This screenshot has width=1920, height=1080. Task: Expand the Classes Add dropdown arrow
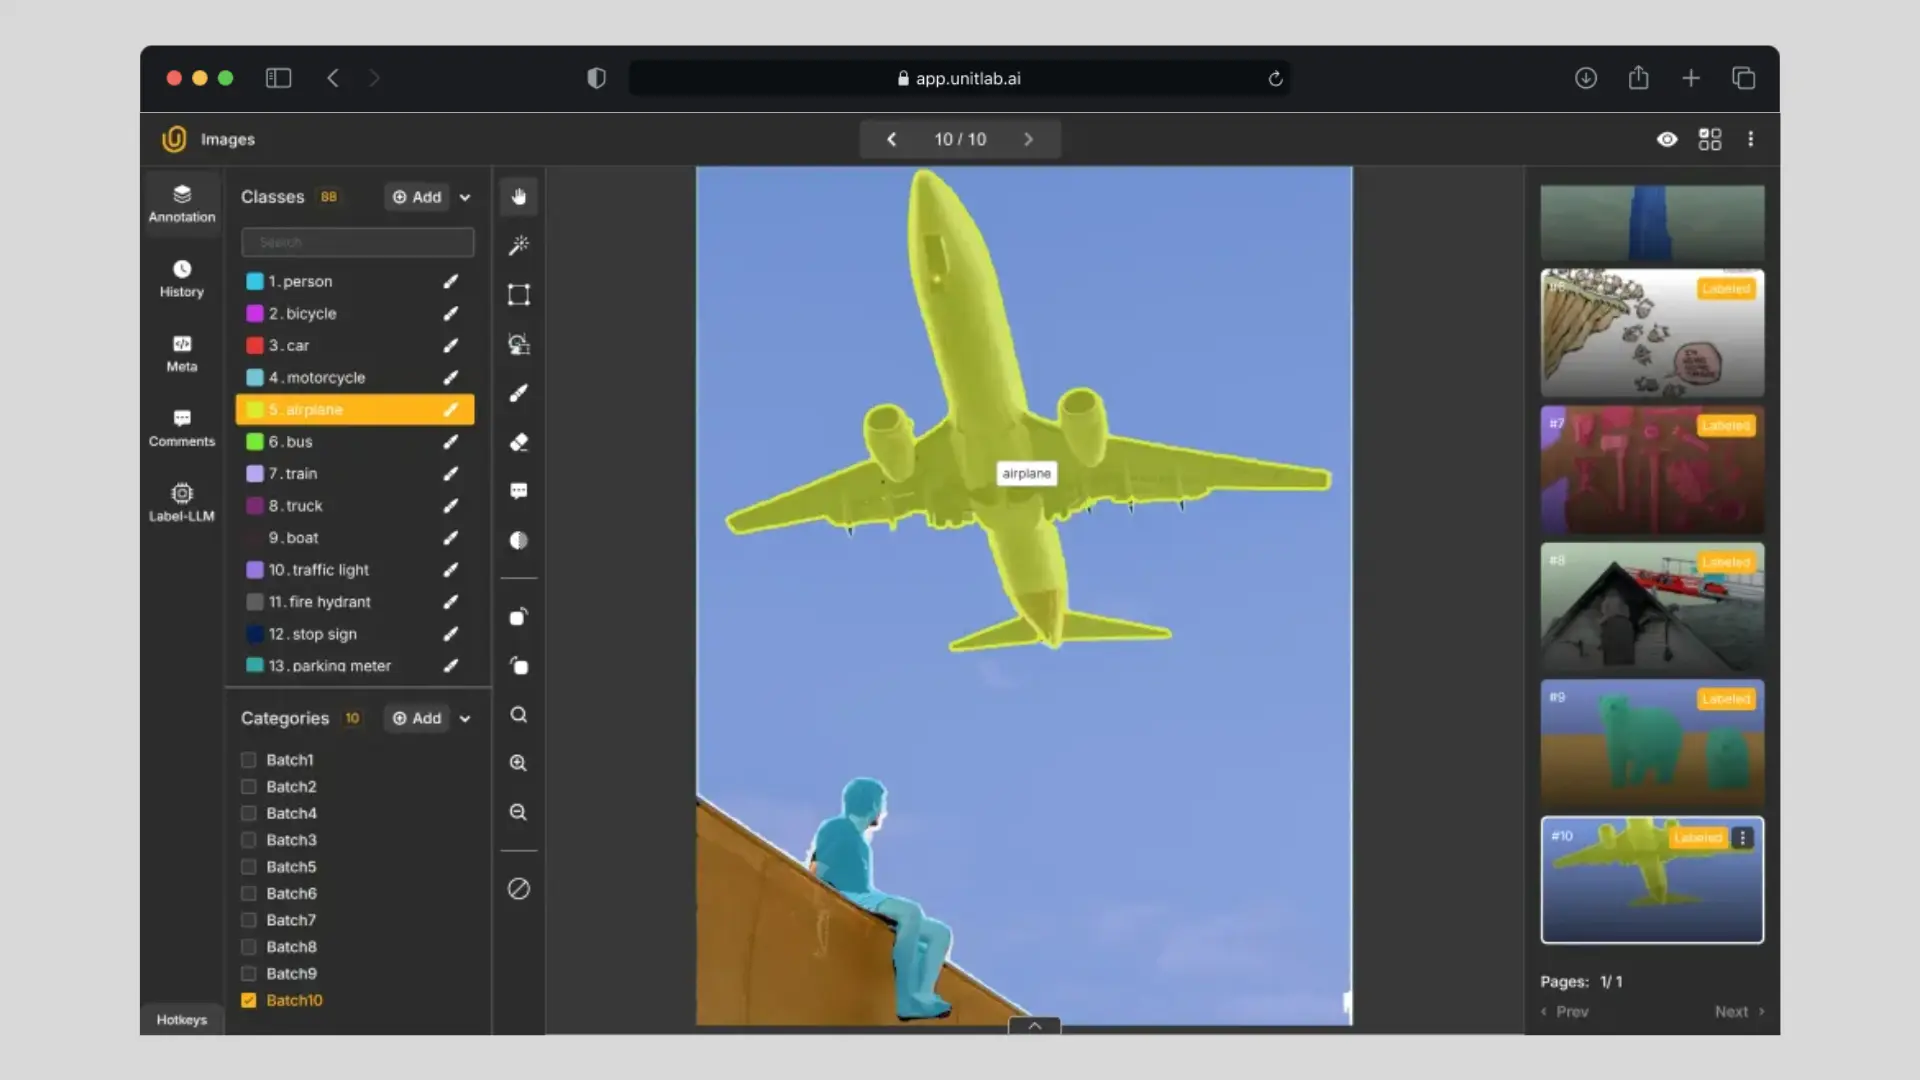(x=465, y=197)
